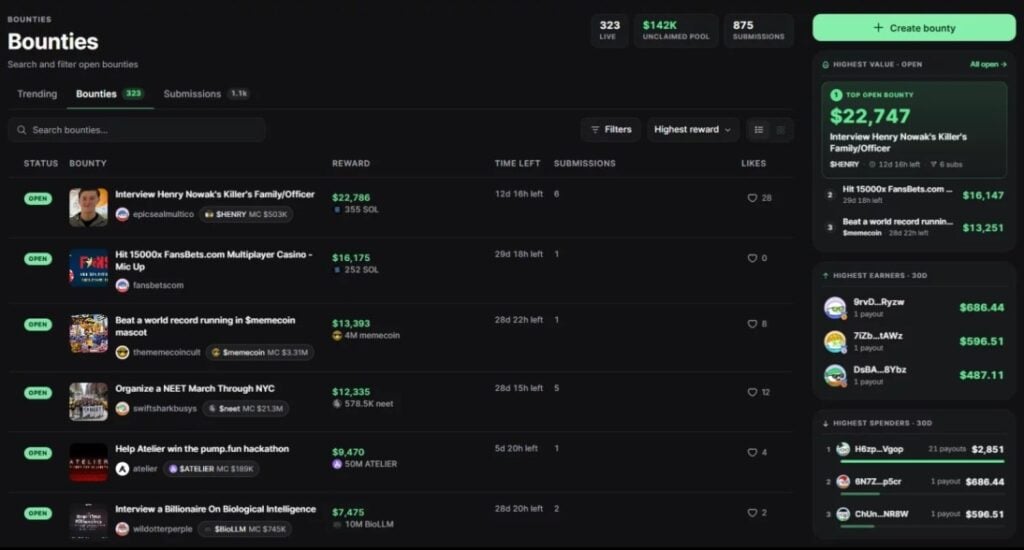Focus the Search bounties field
Screen dimensions: 1024x550
137,130
